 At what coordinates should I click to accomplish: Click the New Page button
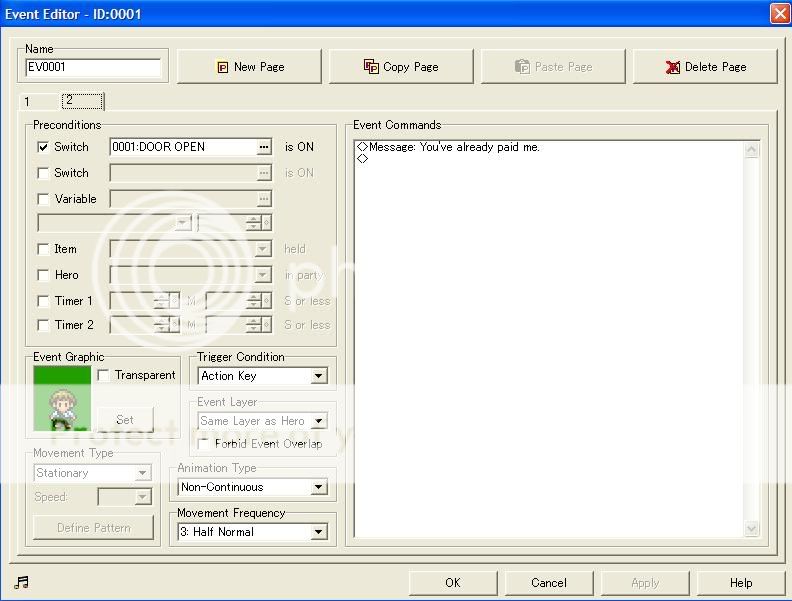coord(251,67)
